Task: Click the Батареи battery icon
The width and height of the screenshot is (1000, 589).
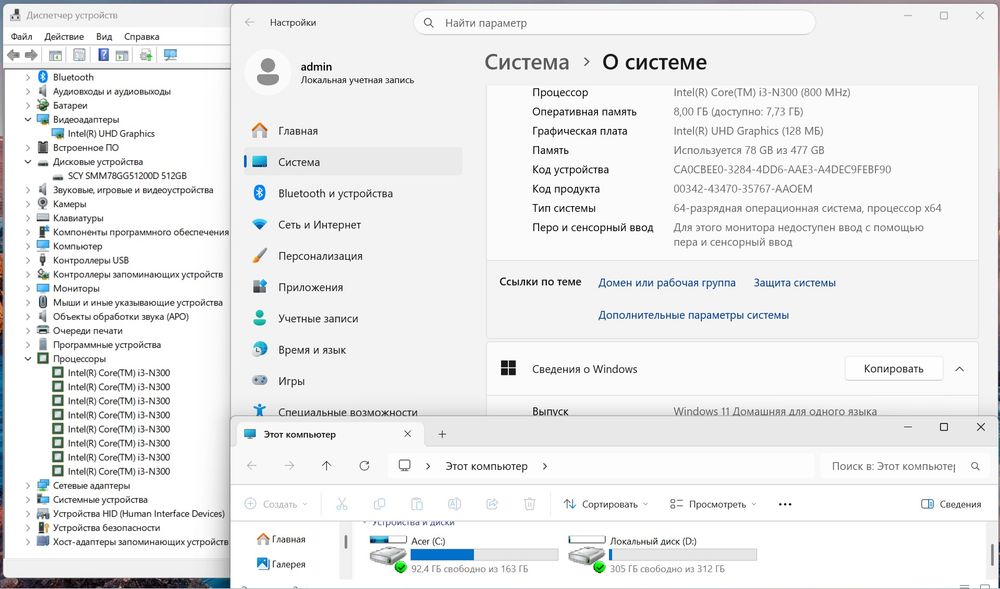Action: 43,105
